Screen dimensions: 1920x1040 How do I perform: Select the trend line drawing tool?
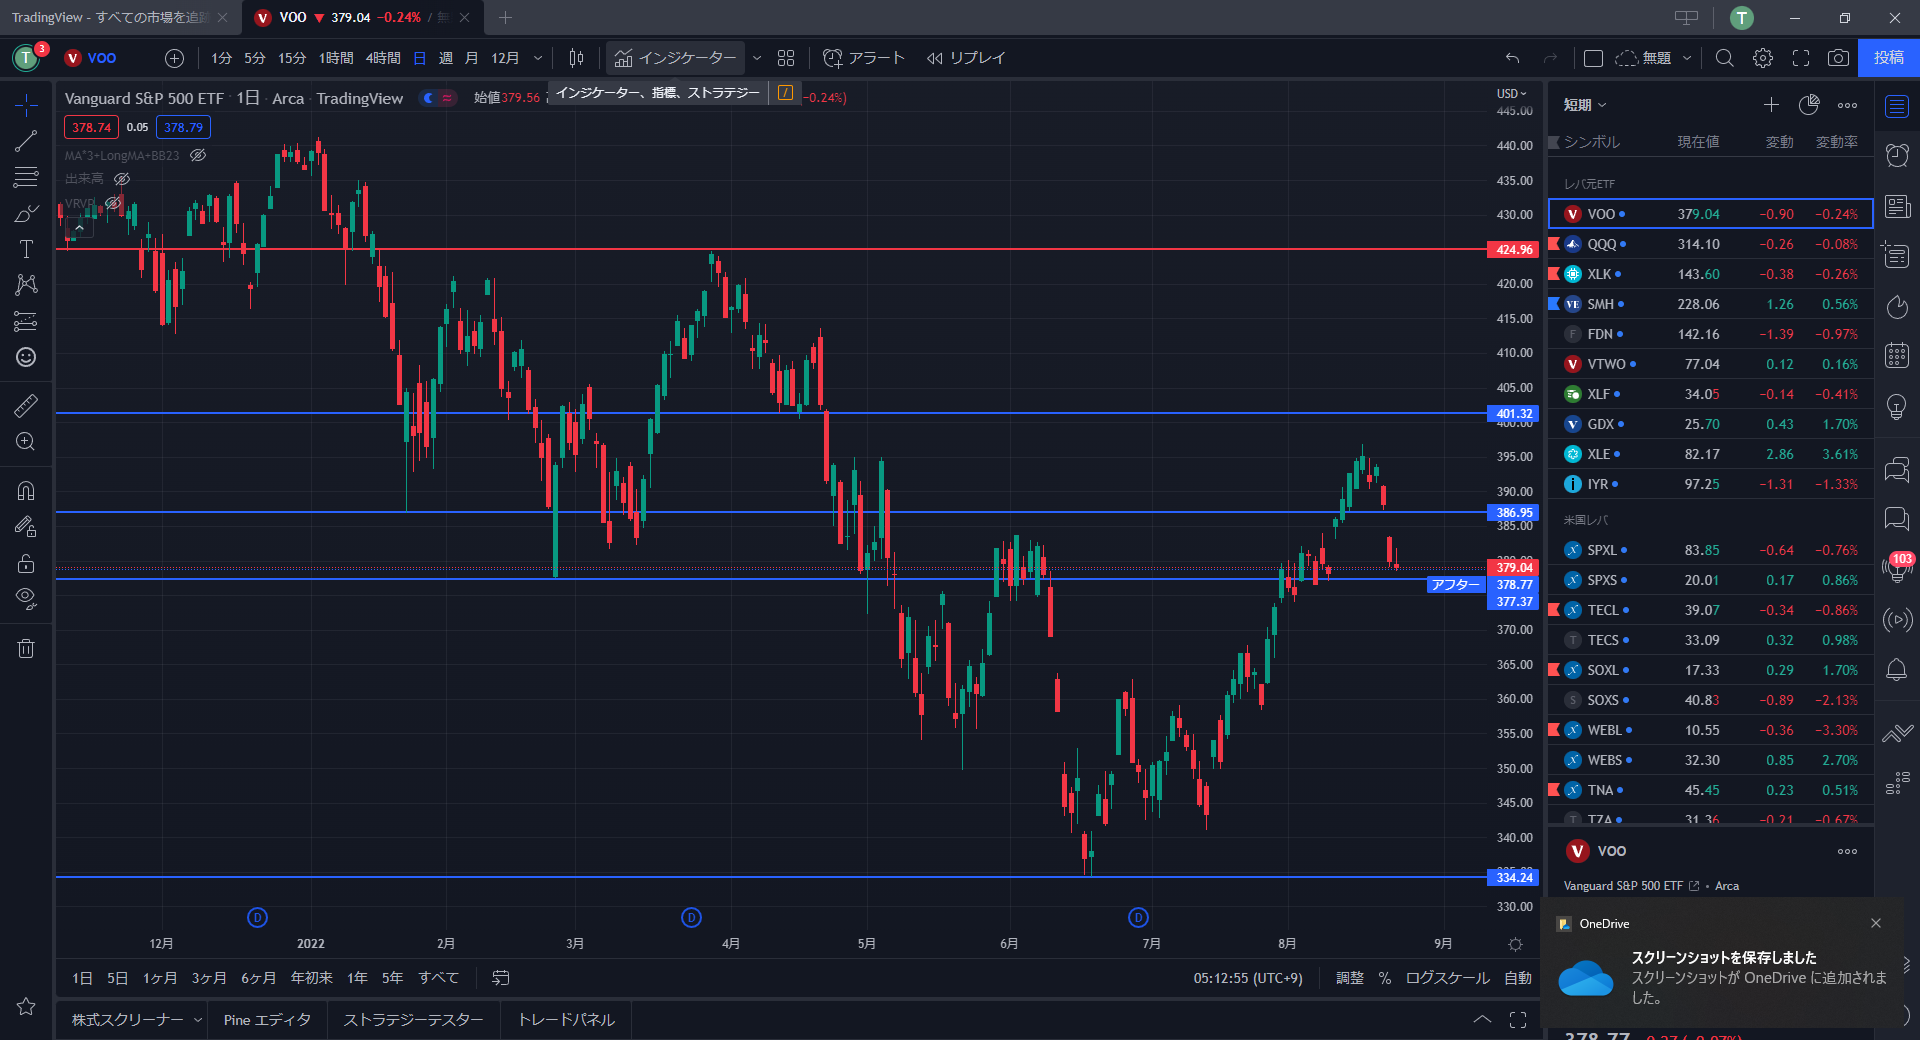point(26,141)
